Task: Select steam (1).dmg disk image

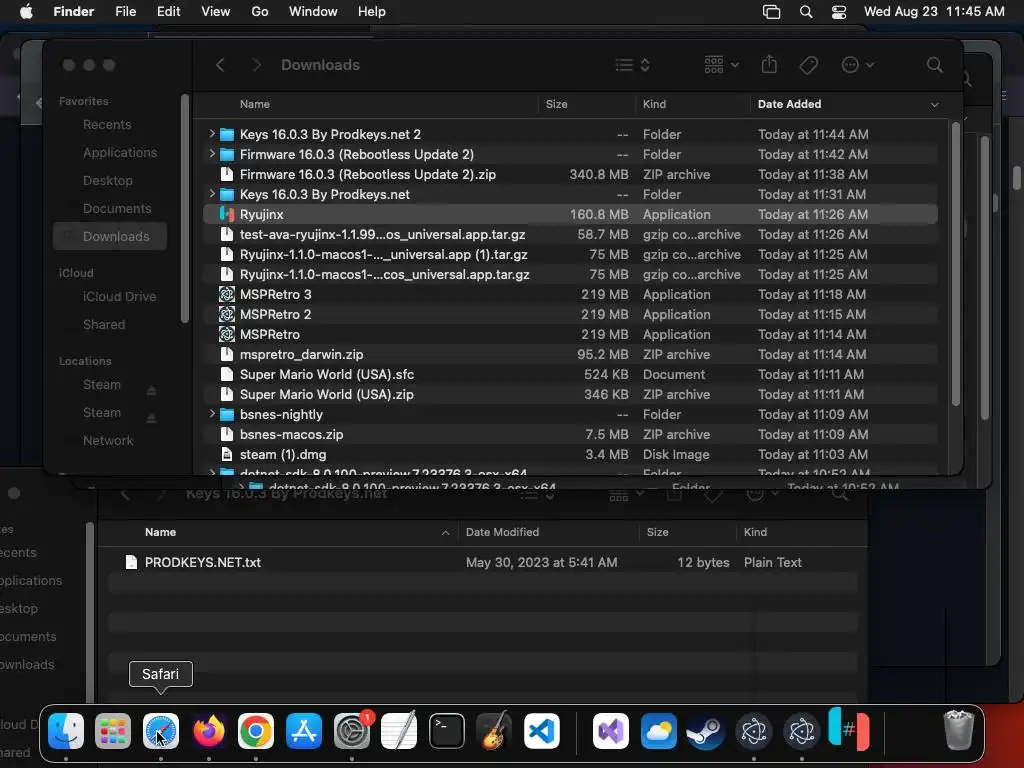Action: [x=570, y=455]
